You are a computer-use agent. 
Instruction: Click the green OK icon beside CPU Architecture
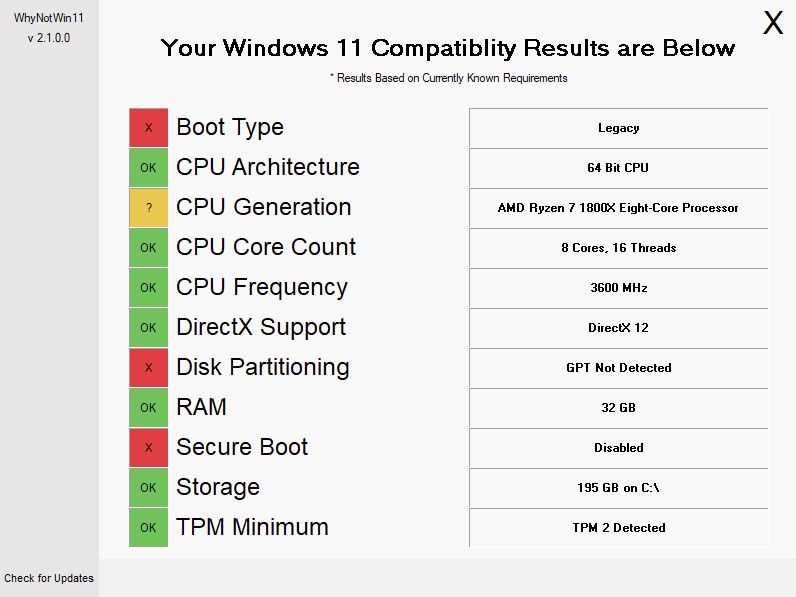148,168
